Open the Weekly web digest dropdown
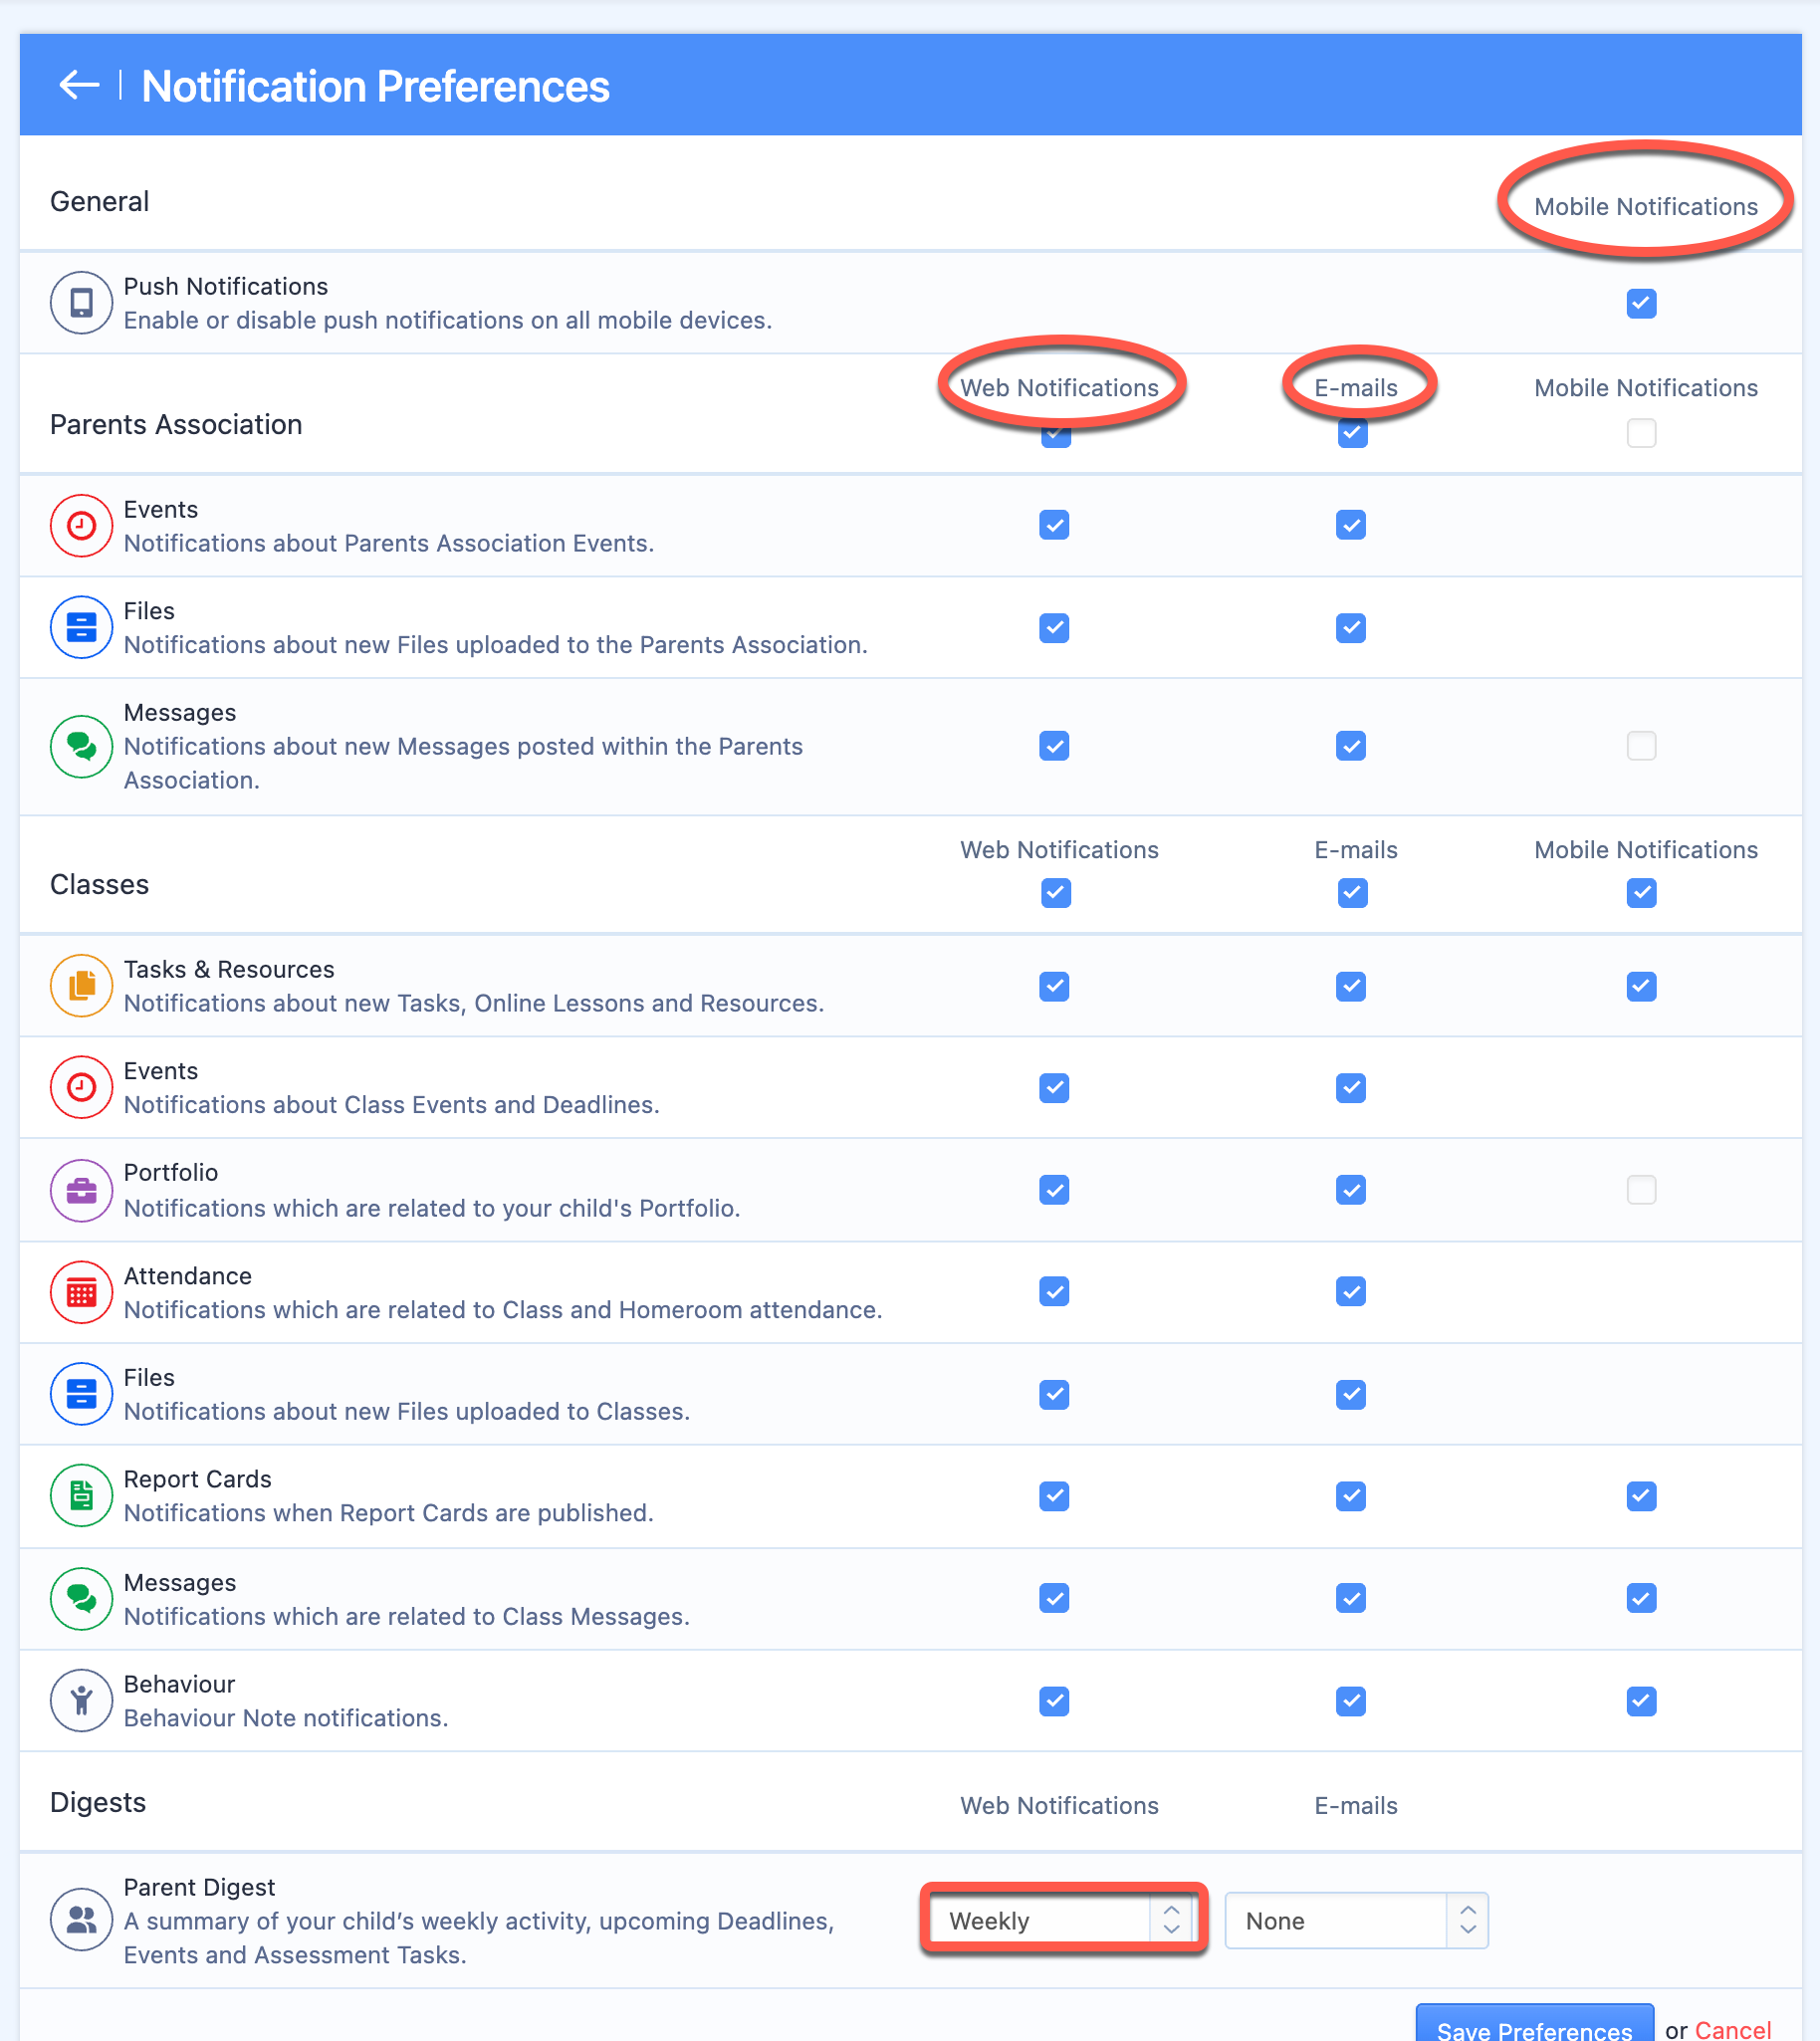 point(1062,1921)
